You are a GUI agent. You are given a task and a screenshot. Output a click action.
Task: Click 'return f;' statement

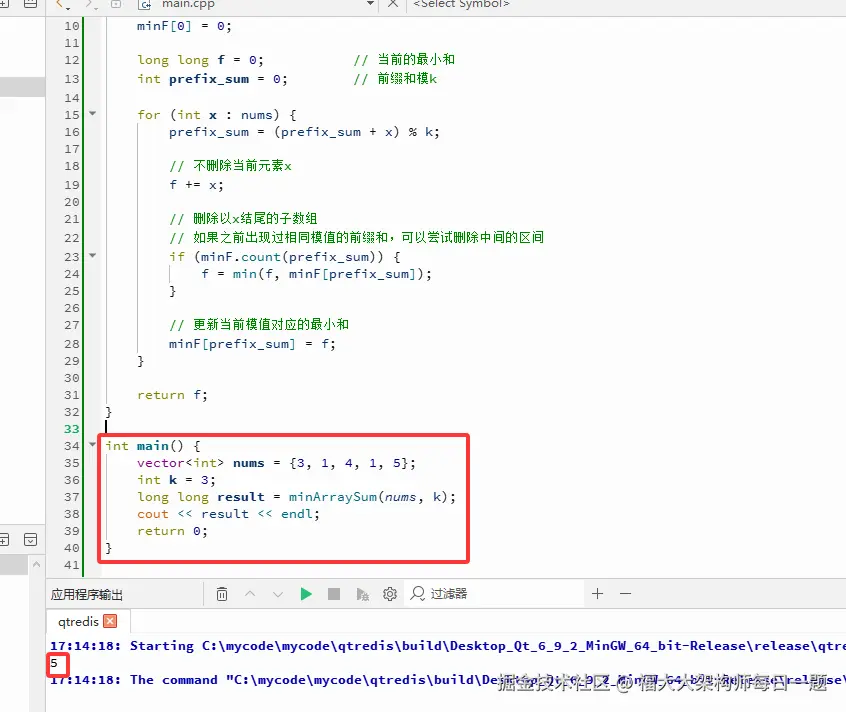[x=172, y=395]
